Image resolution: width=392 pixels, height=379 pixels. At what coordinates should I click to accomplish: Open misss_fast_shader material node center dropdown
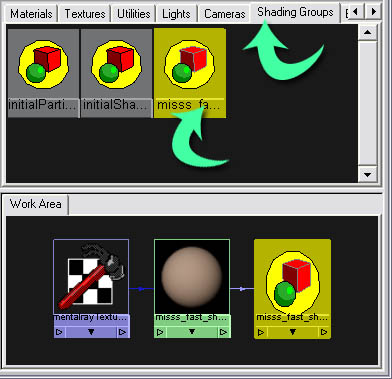click(192, 332)
